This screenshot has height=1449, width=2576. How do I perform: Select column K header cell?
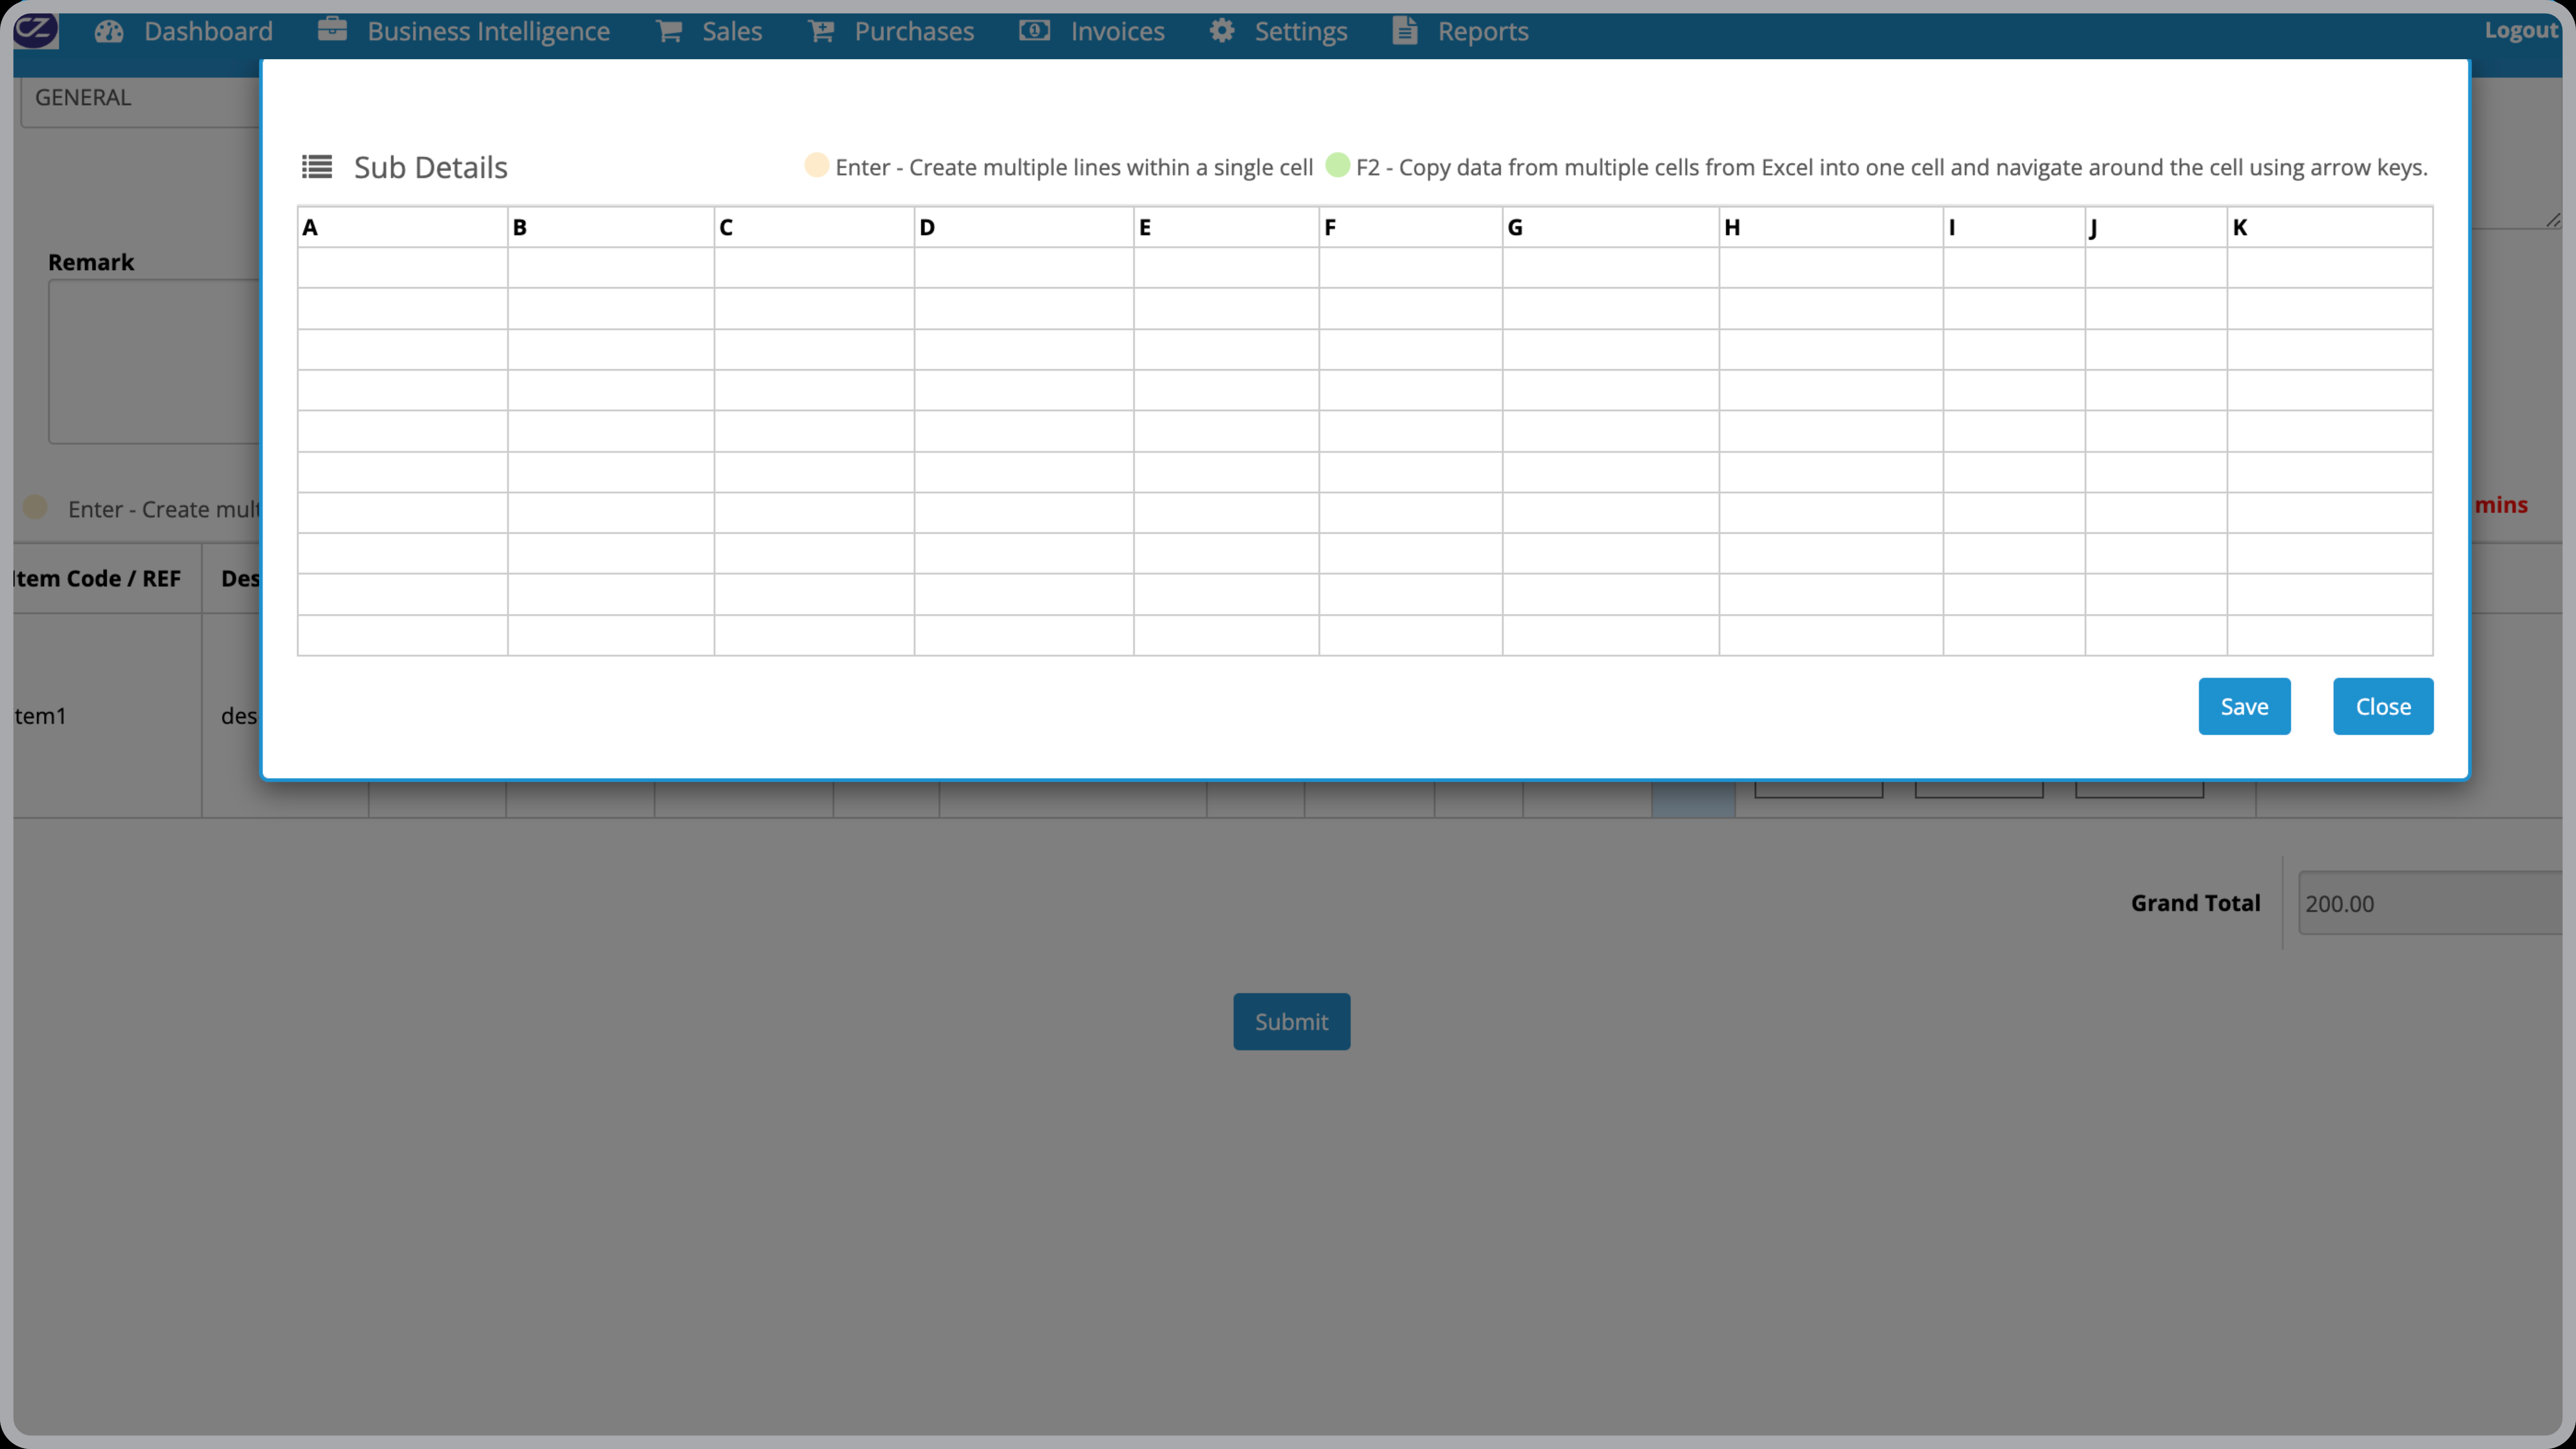[x=2330, y=227]
